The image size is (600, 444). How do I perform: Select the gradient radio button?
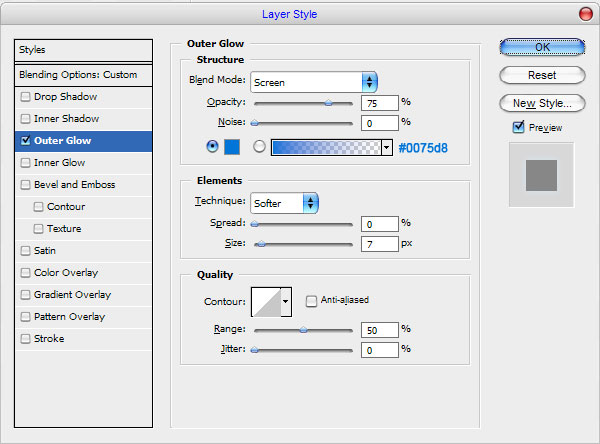tap(259, 146)
